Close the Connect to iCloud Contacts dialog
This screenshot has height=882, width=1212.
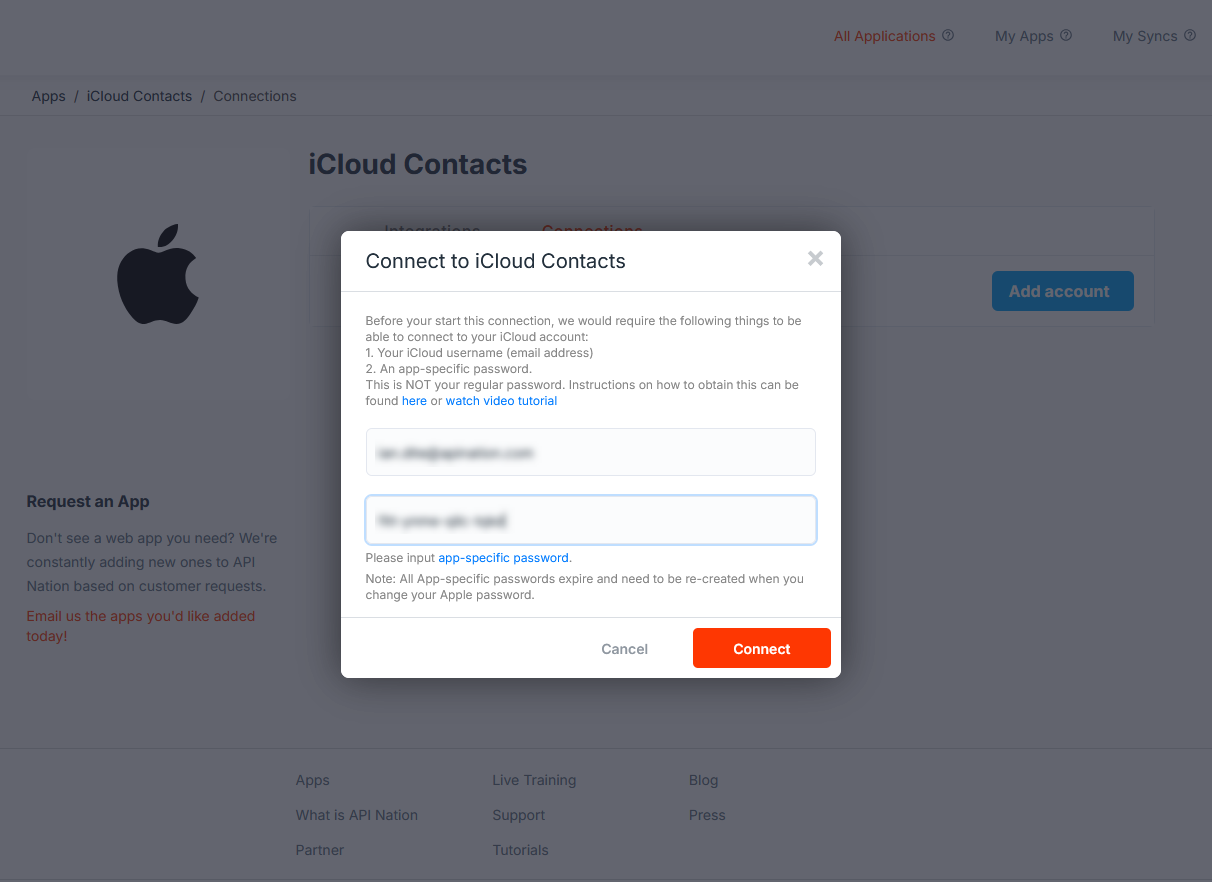pyautogui.click(x=815, y=259)
